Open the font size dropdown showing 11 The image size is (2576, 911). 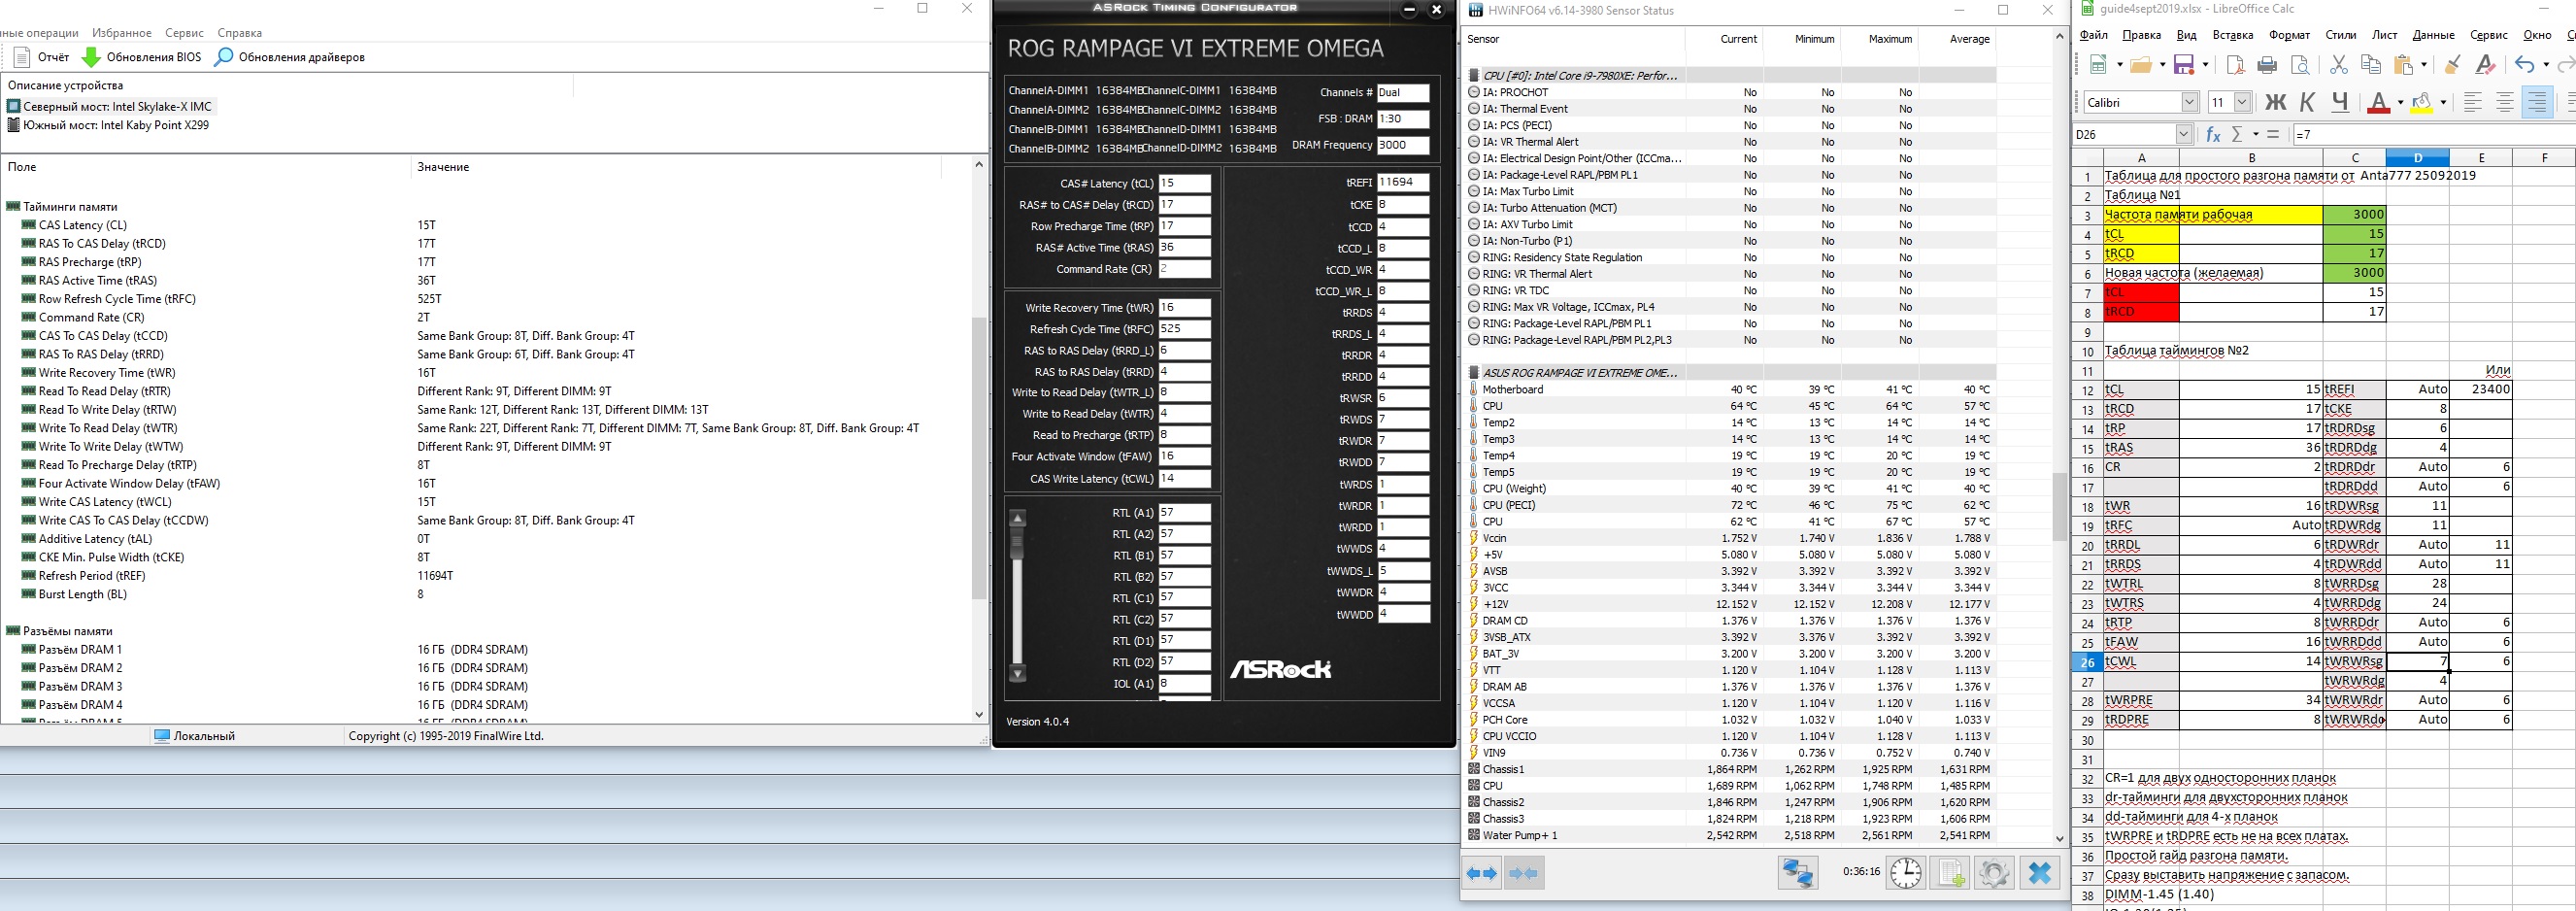(2242, 102)
